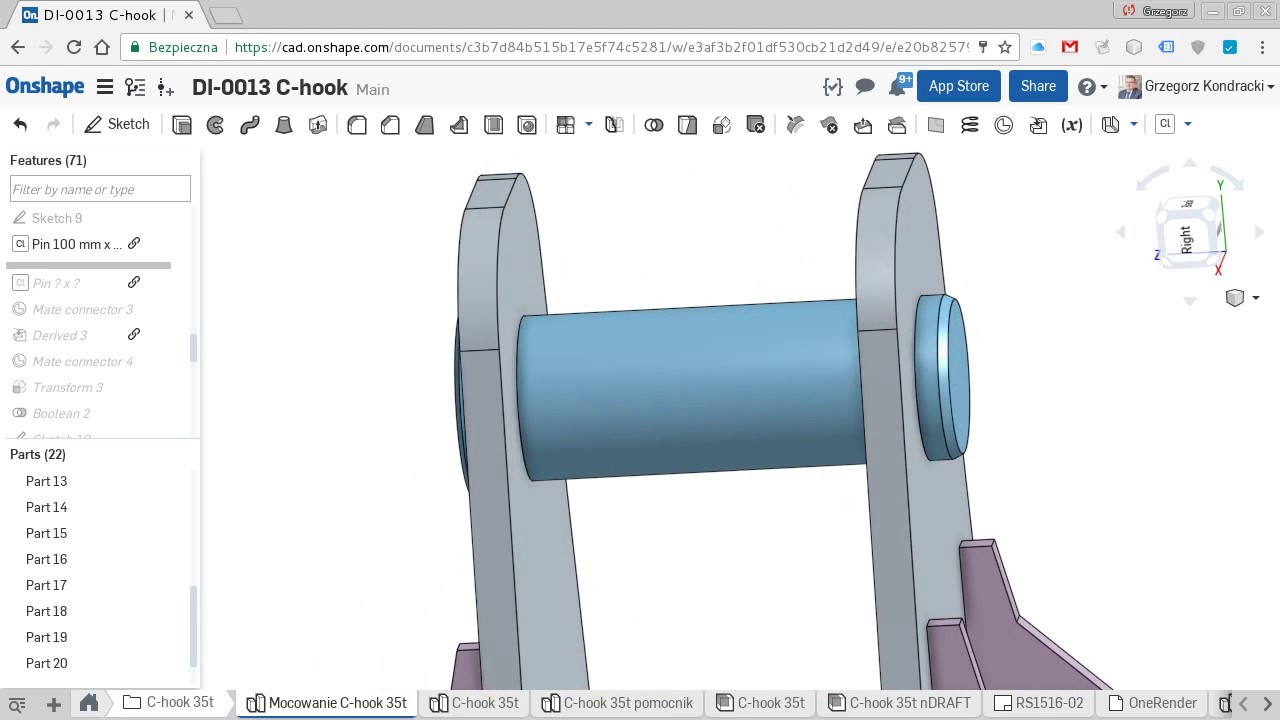Undo the last action

(20, 124)
